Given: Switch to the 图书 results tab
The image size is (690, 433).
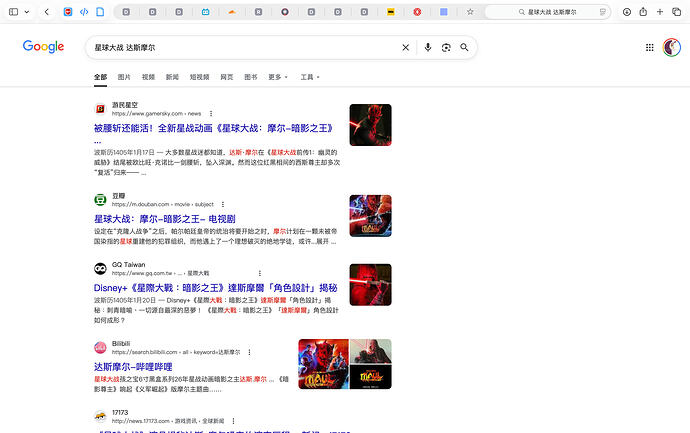Looking at the screenshot, I should [x=251, y=77].
